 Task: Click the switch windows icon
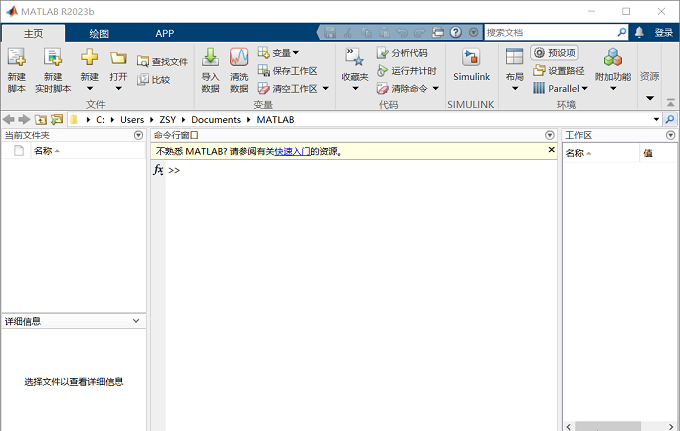(438, 33)
